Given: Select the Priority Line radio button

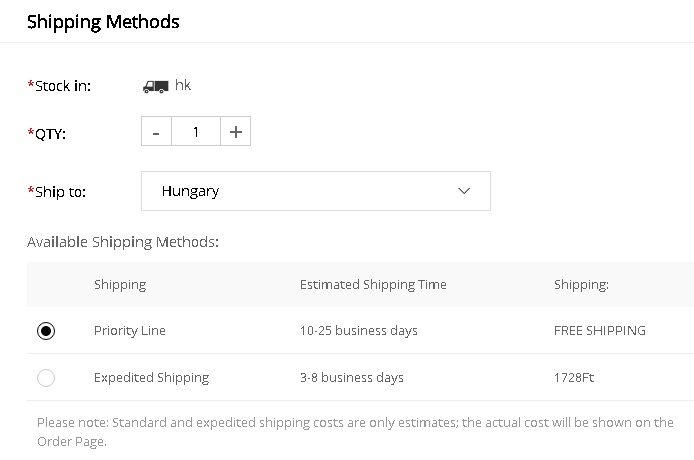Looking at the screenshot, I should (x=46, y=331).
